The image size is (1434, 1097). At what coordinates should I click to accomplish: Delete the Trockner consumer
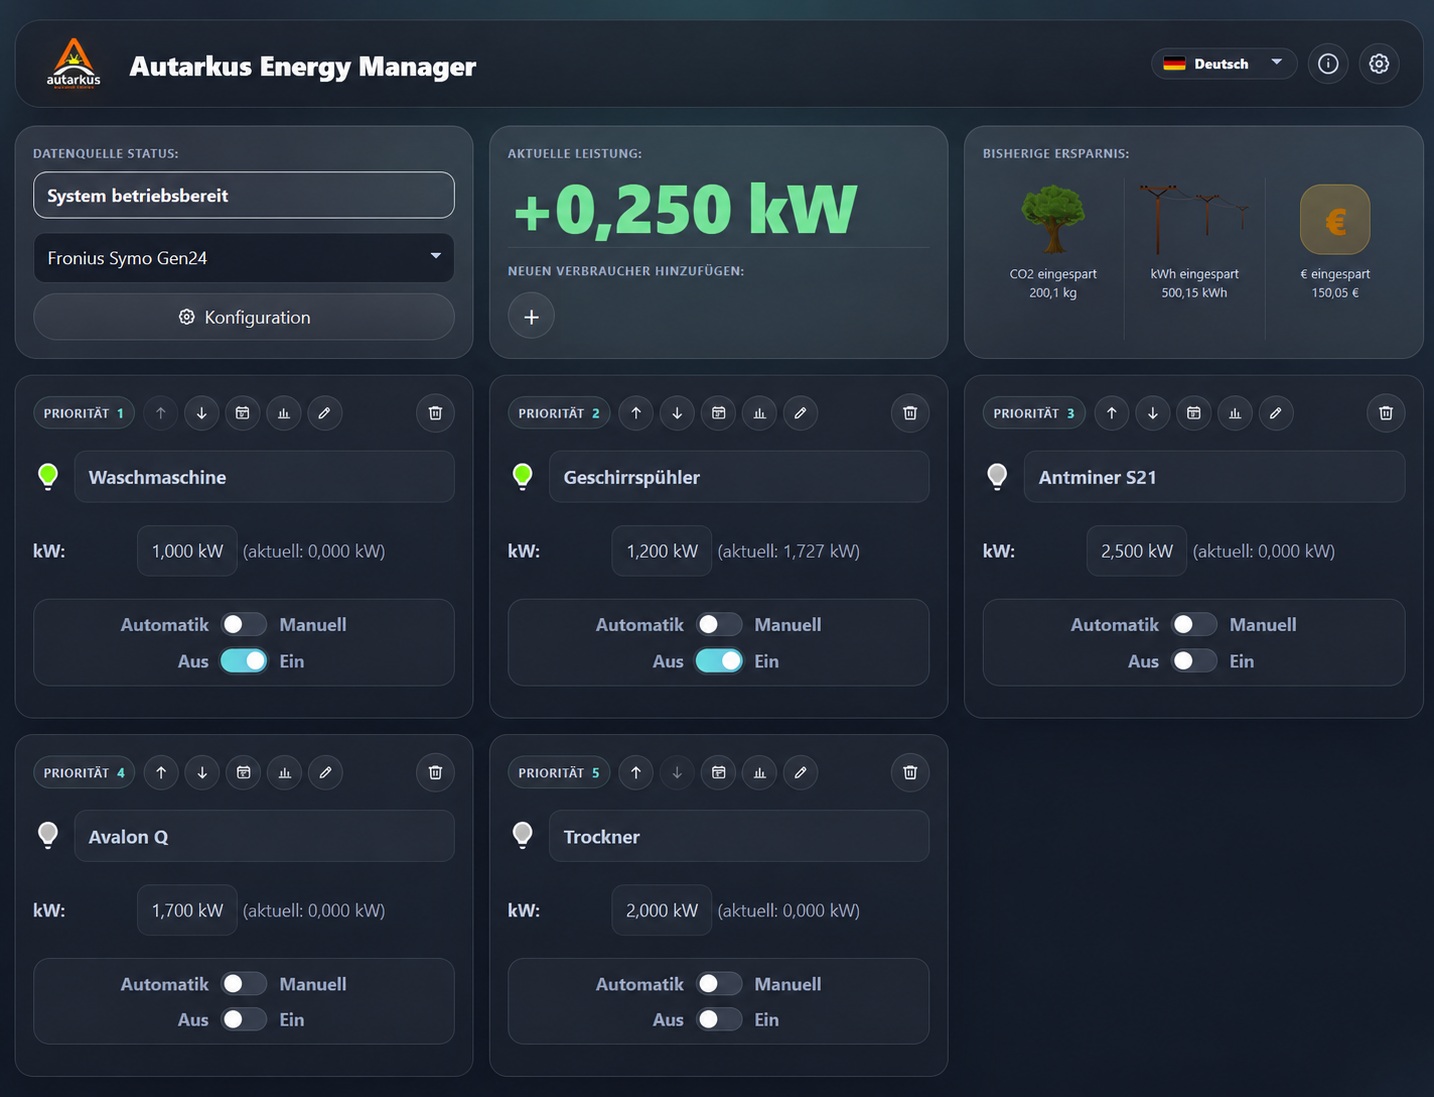tap(910, 772)
